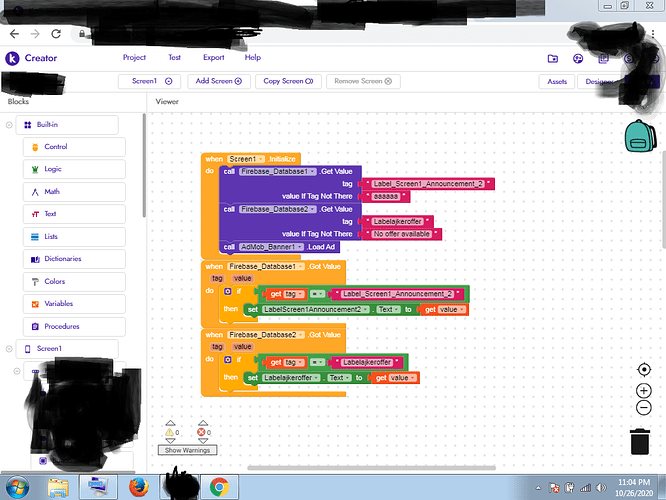
Task: Open Windows Explorer from the taskbar
Action: pos(58,487)
